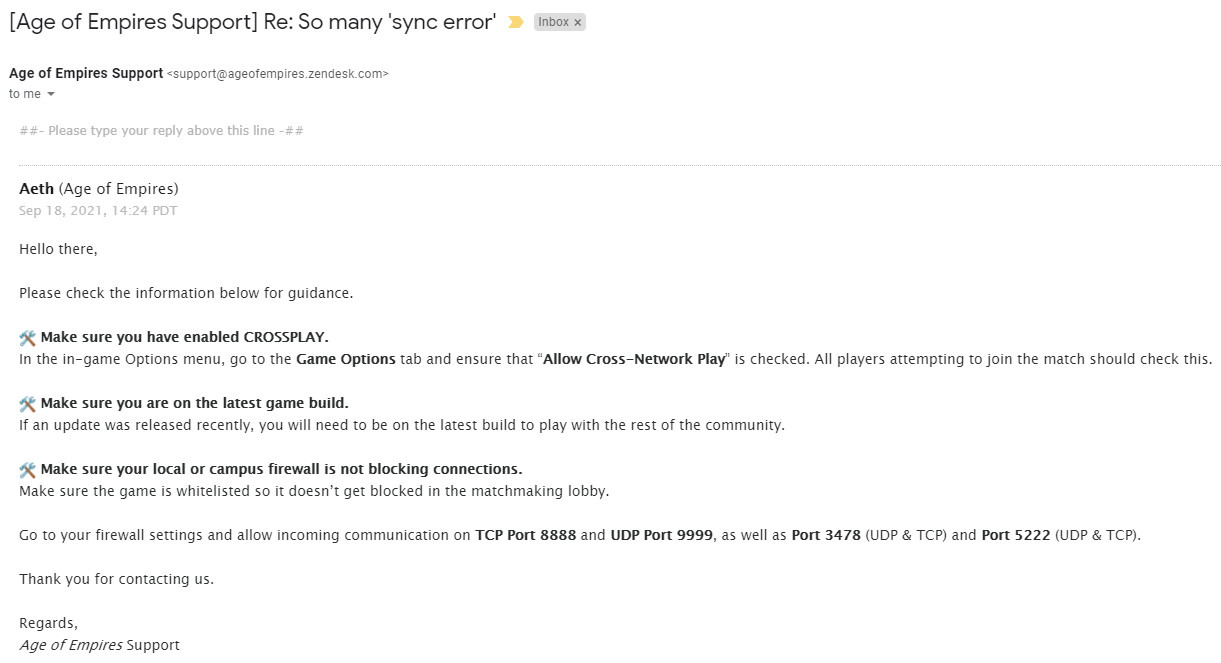Click italic Age of Empires signature text
Screen dimensions: 1221x663
pyautogui.click(x=70, y=645)
